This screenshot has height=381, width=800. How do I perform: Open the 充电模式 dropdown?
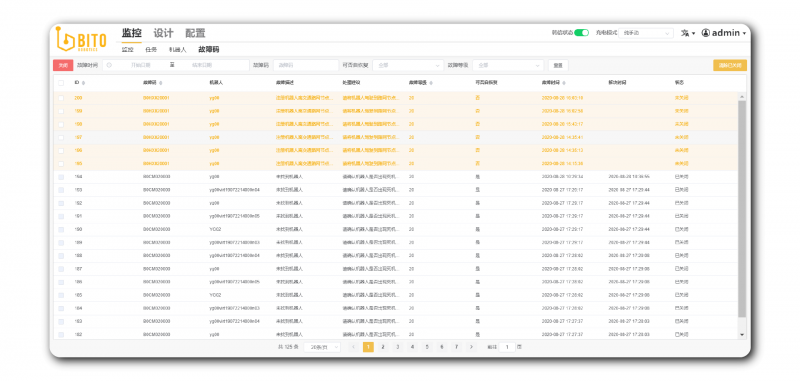click(x=645, y=33)
